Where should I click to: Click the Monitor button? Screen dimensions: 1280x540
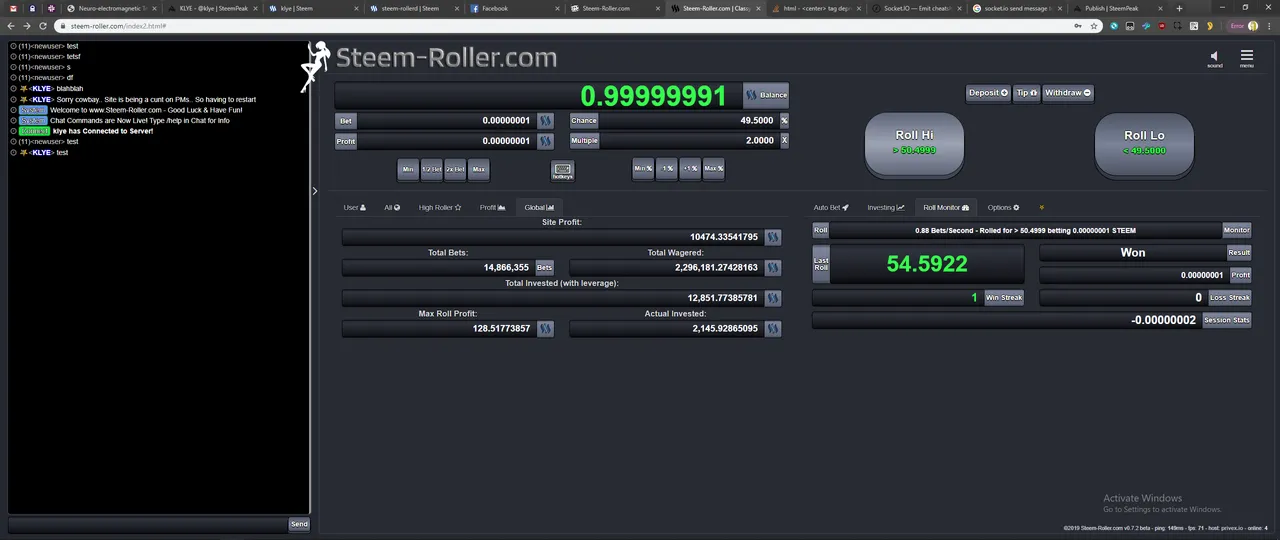click(1237, 230)
